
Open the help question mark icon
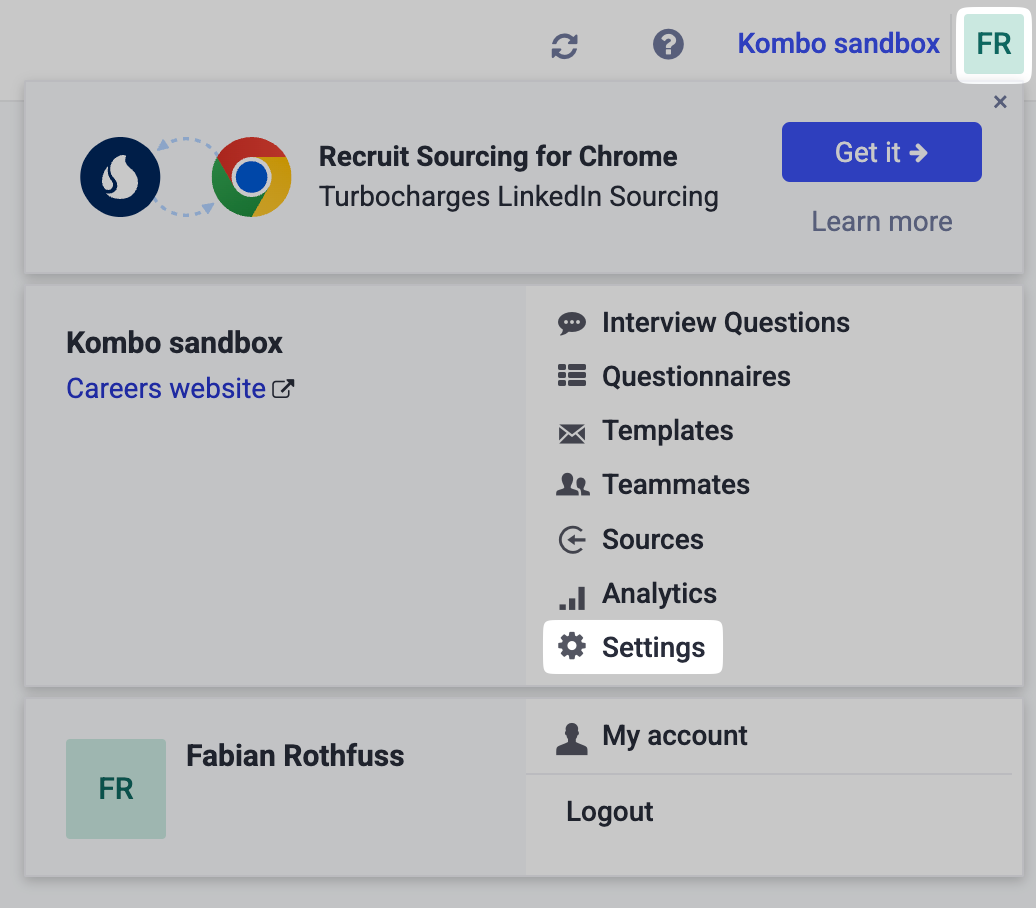click(x=668, y=44)
